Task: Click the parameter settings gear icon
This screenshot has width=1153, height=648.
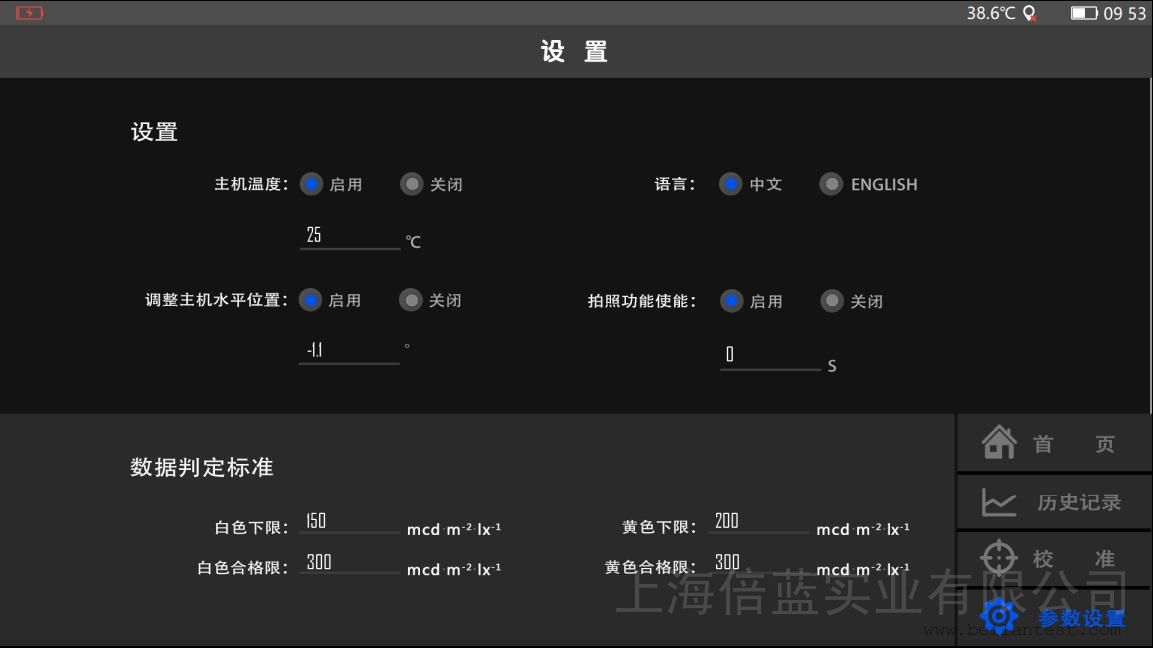Action: (x=999, y=617)
